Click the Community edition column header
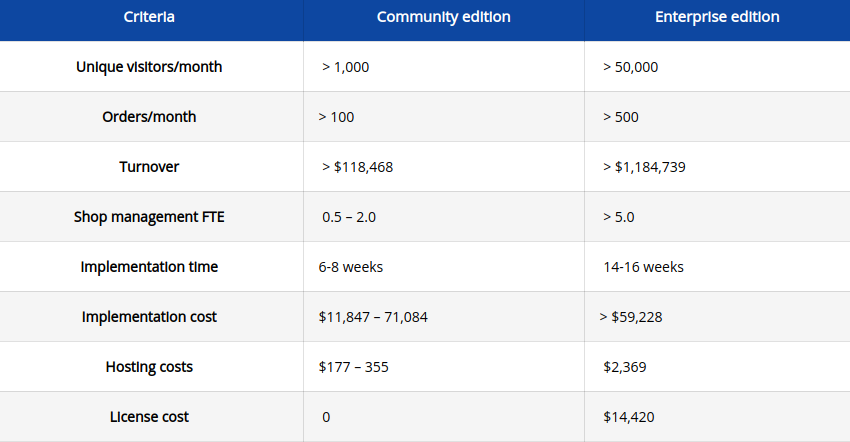This screenshot has height=442, width=850. pyautogui.click(x=443, y=17)
